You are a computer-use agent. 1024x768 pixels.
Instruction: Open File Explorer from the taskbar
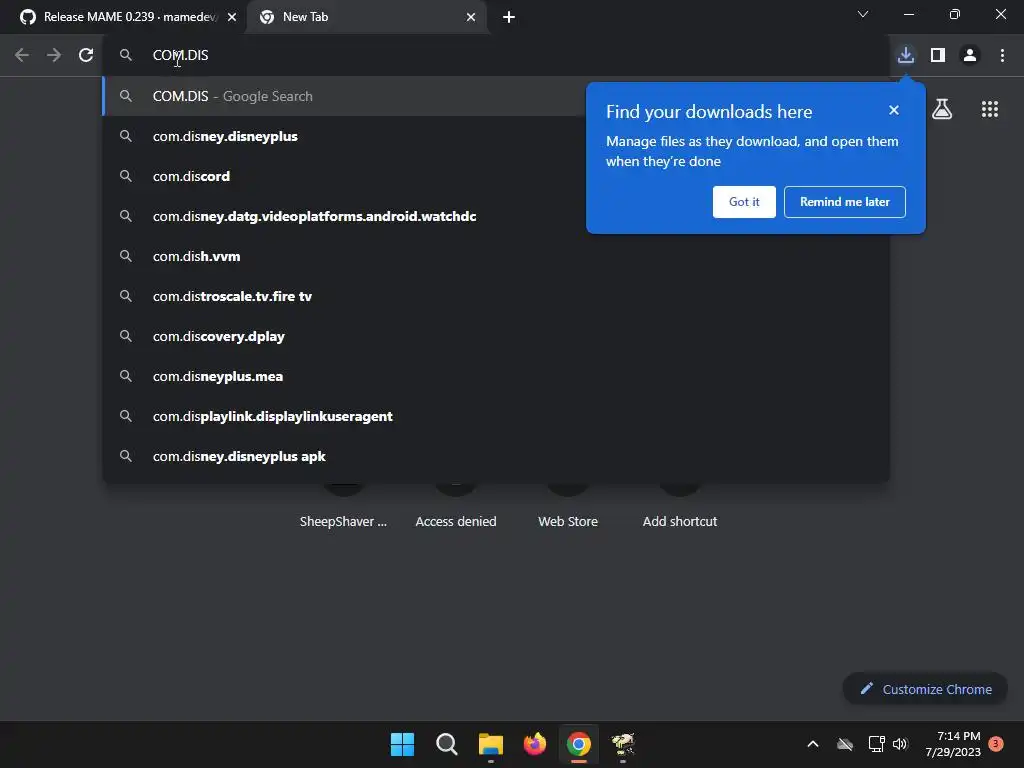[x=490, y=744]
